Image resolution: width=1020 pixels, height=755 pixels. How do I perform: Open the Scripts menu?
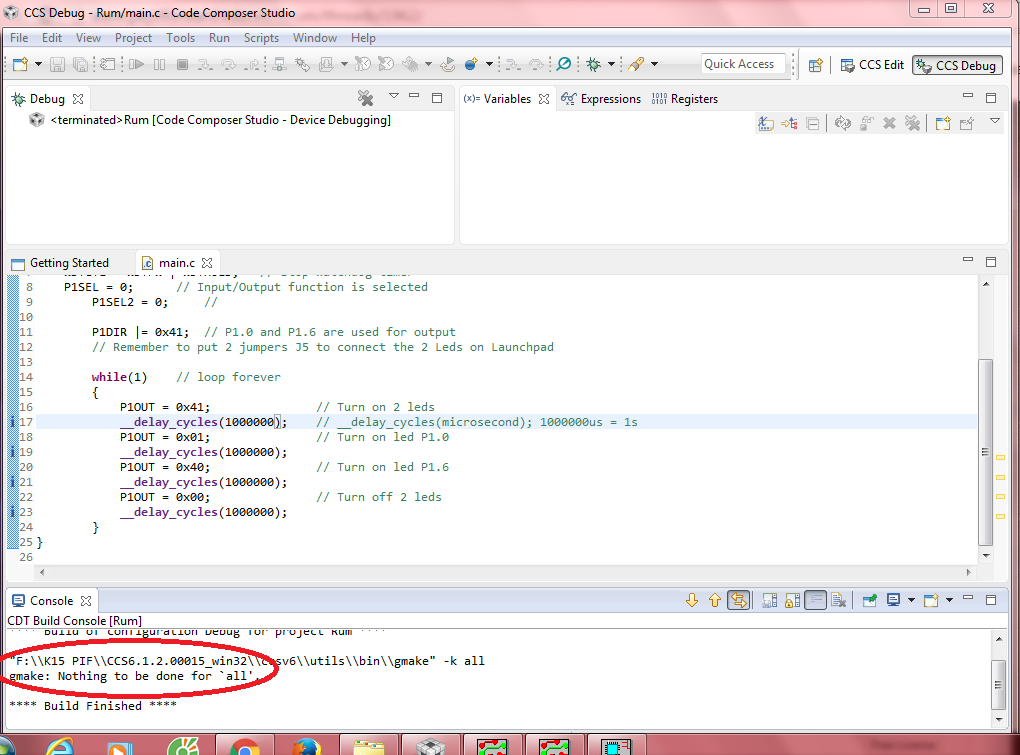click(x=261, y=38)
